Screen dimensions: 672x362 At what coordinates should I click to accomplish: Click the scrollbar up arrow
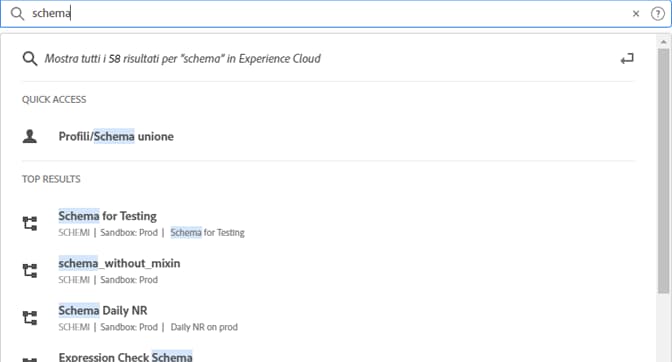pyautogui.click(x=663, y=42)
